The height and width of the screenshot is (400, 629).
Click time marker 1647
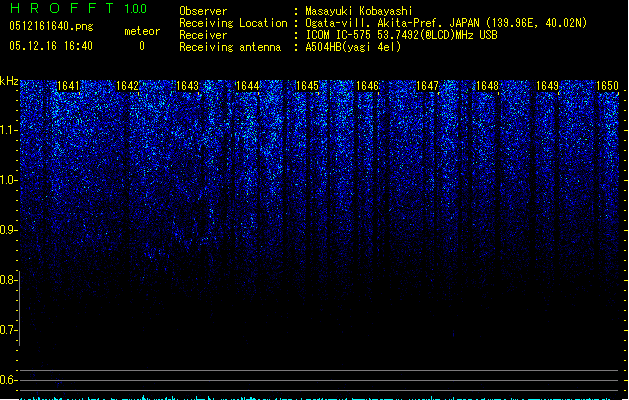(x=428, y=86)
